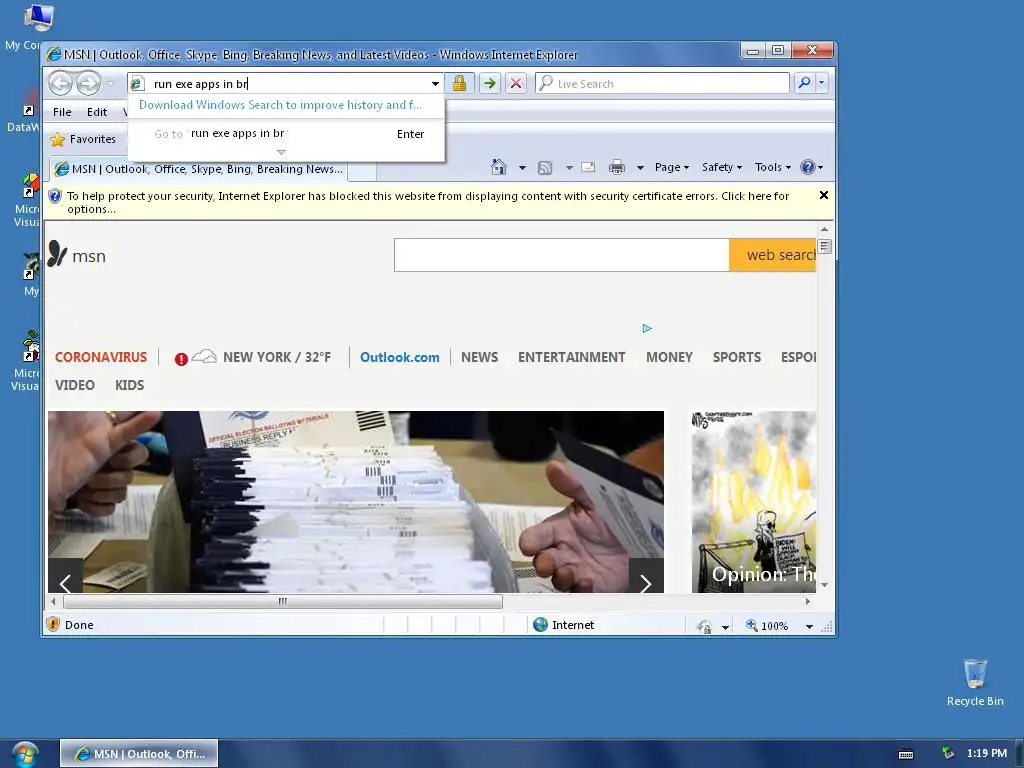Click the AdChoices triangle icon
The image size is (1024, 768).
(647, 328)
